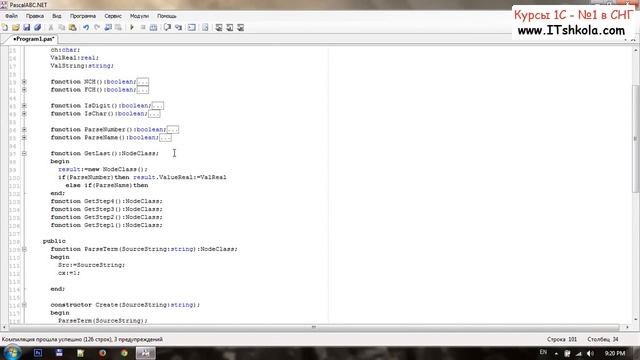
Task: Click the 9:20 PM taskbar clock
Action: coord(615,353)
